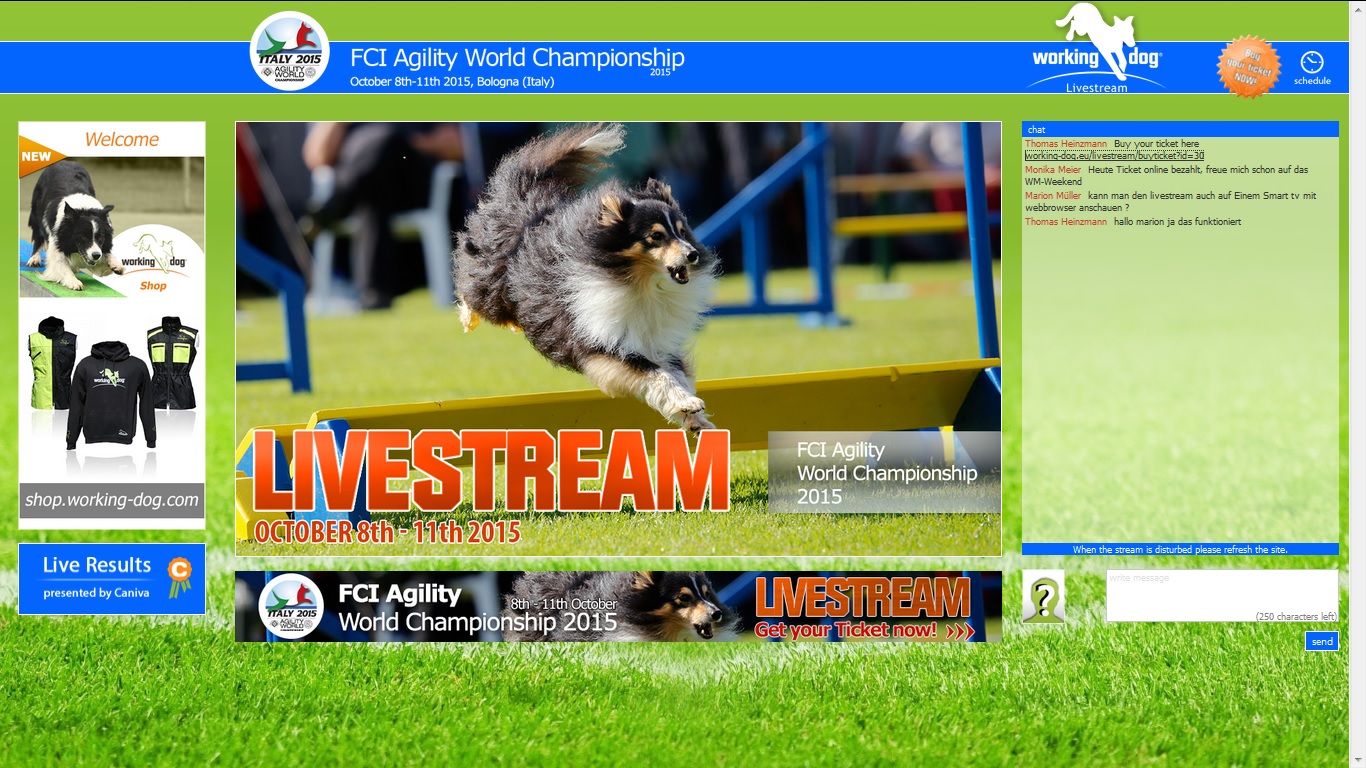Click the Italy 2015 logo in bottom banner
The image size is (1366, 768).
pos(291,606)
